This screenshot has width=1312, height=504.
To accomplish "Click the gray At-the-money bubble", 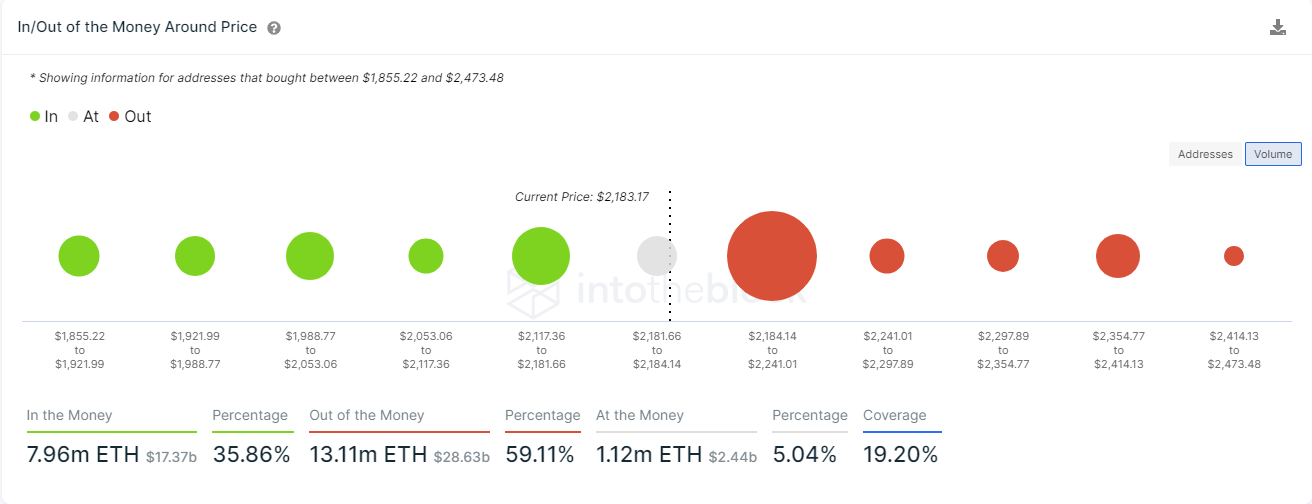I will pyautogui.click(x=657, y=256).
